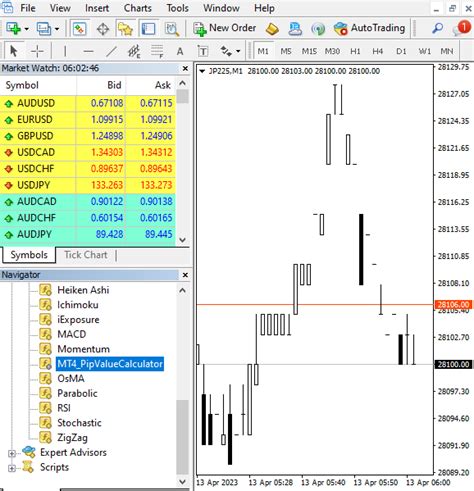Open the notification bubble with red badge

(x=461, y=28)
